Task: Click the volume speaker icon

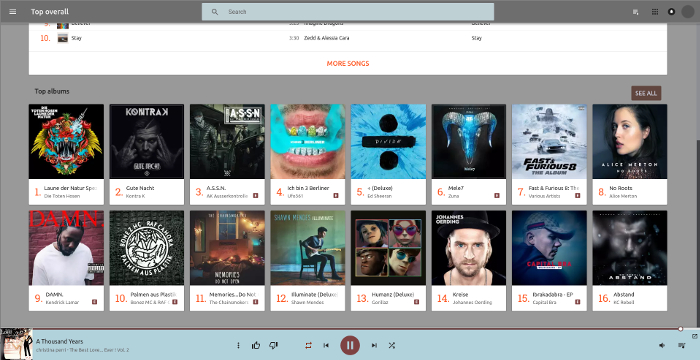Action: click(x=662, y=345)
